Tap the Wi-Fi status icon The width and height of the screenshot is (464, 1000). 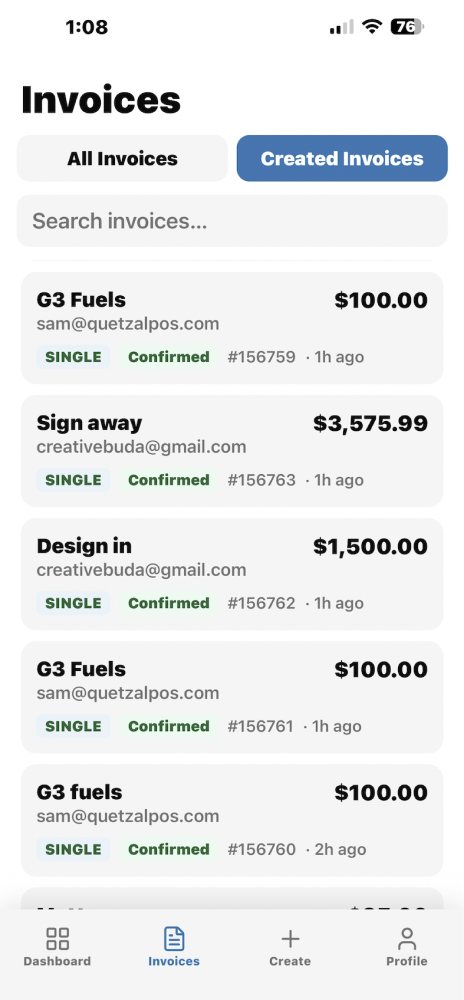(x=371, y=26)
